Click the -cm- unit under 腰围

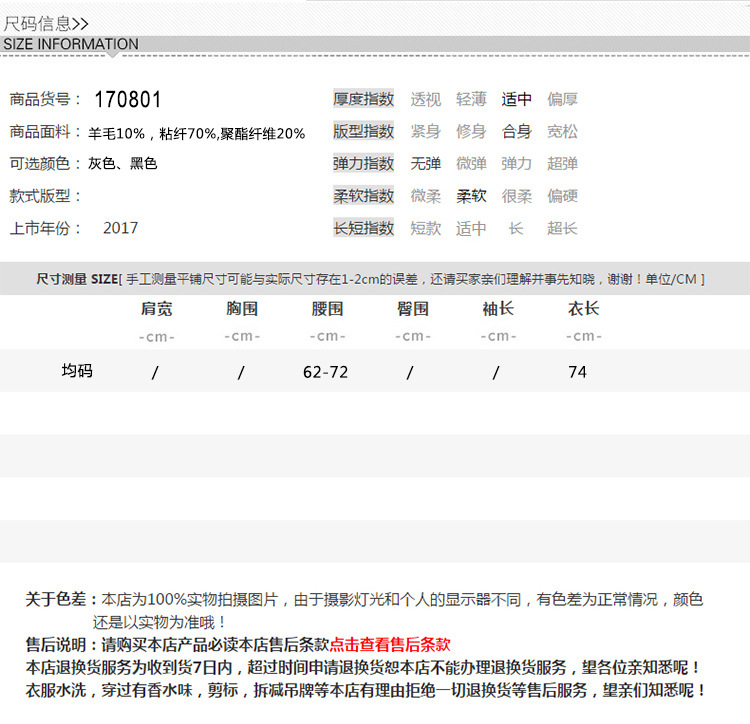[328, 336]
